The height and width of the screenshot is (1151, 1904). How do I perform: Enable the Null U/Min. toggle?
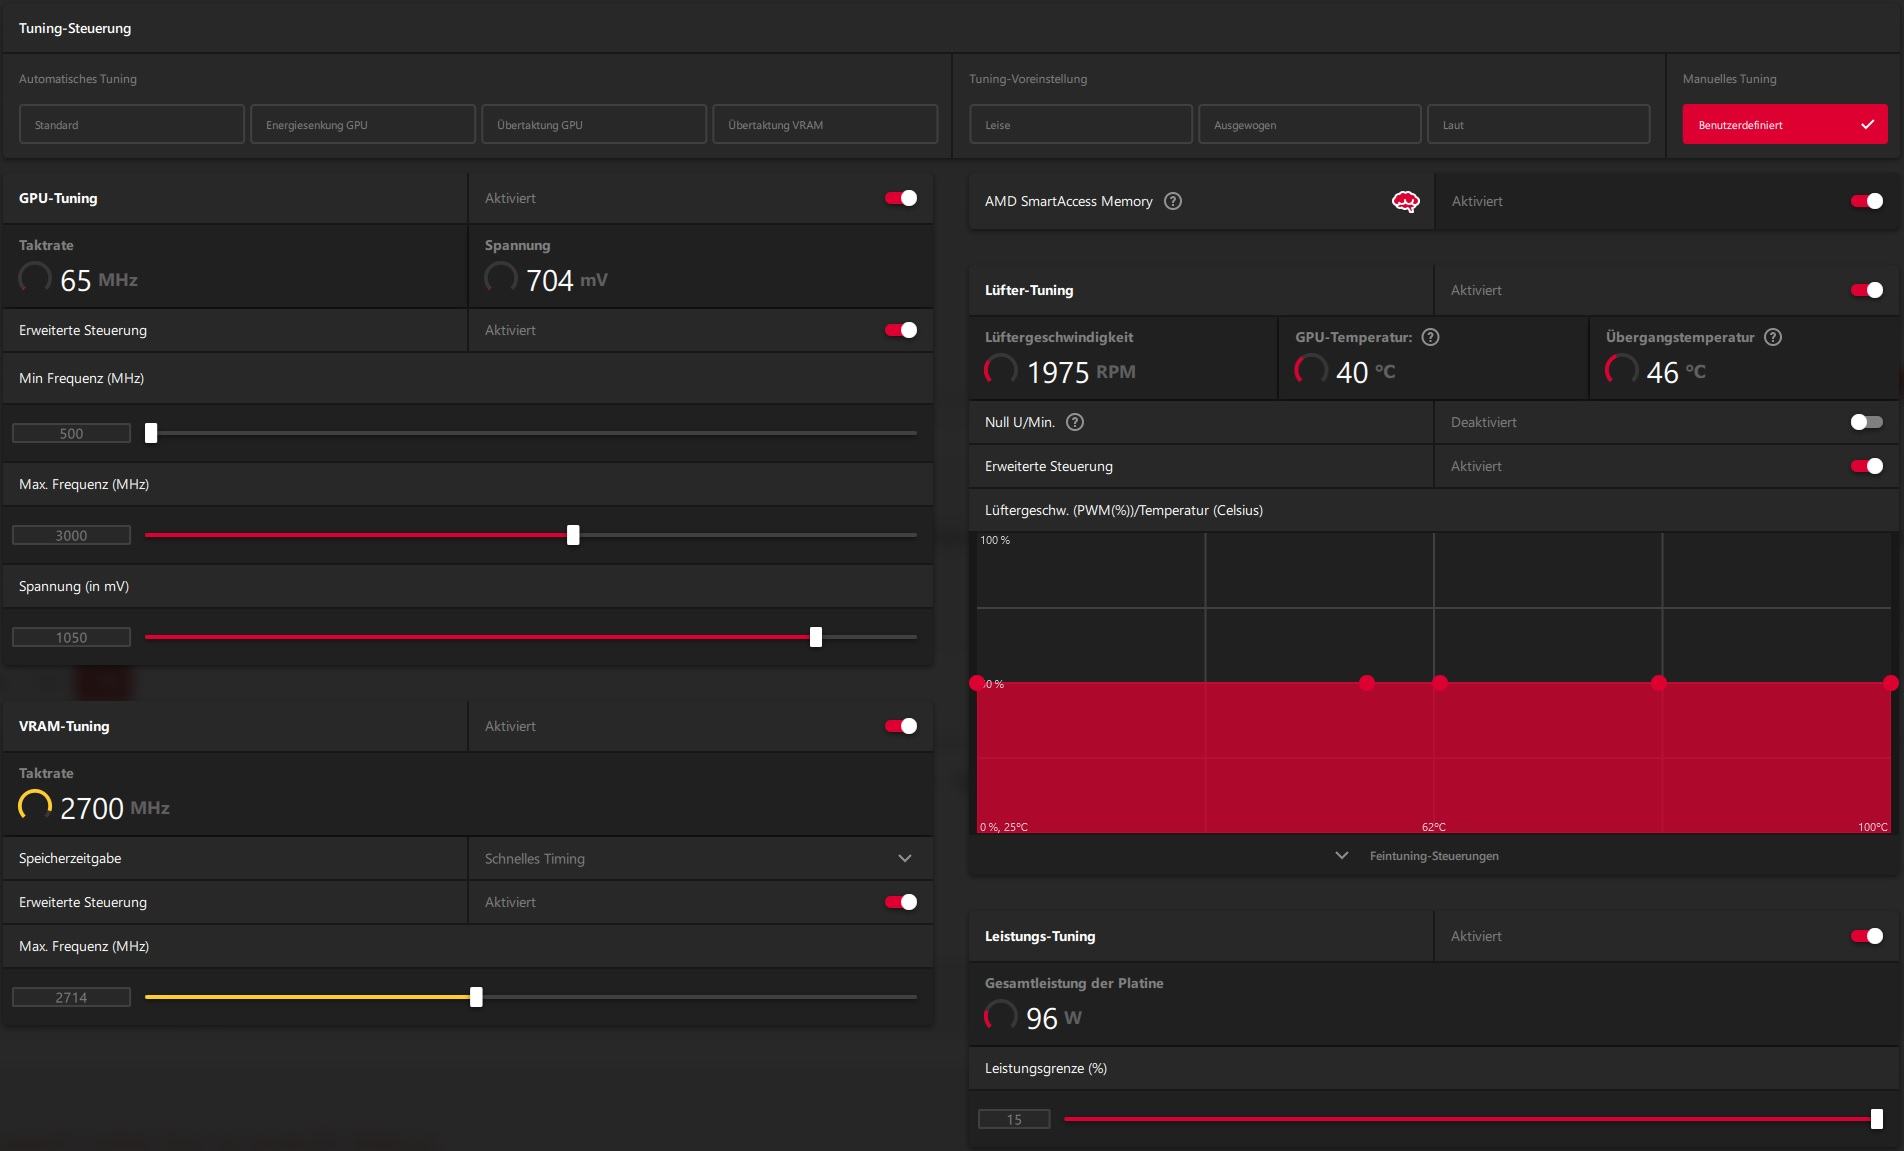click(1867, 422)
